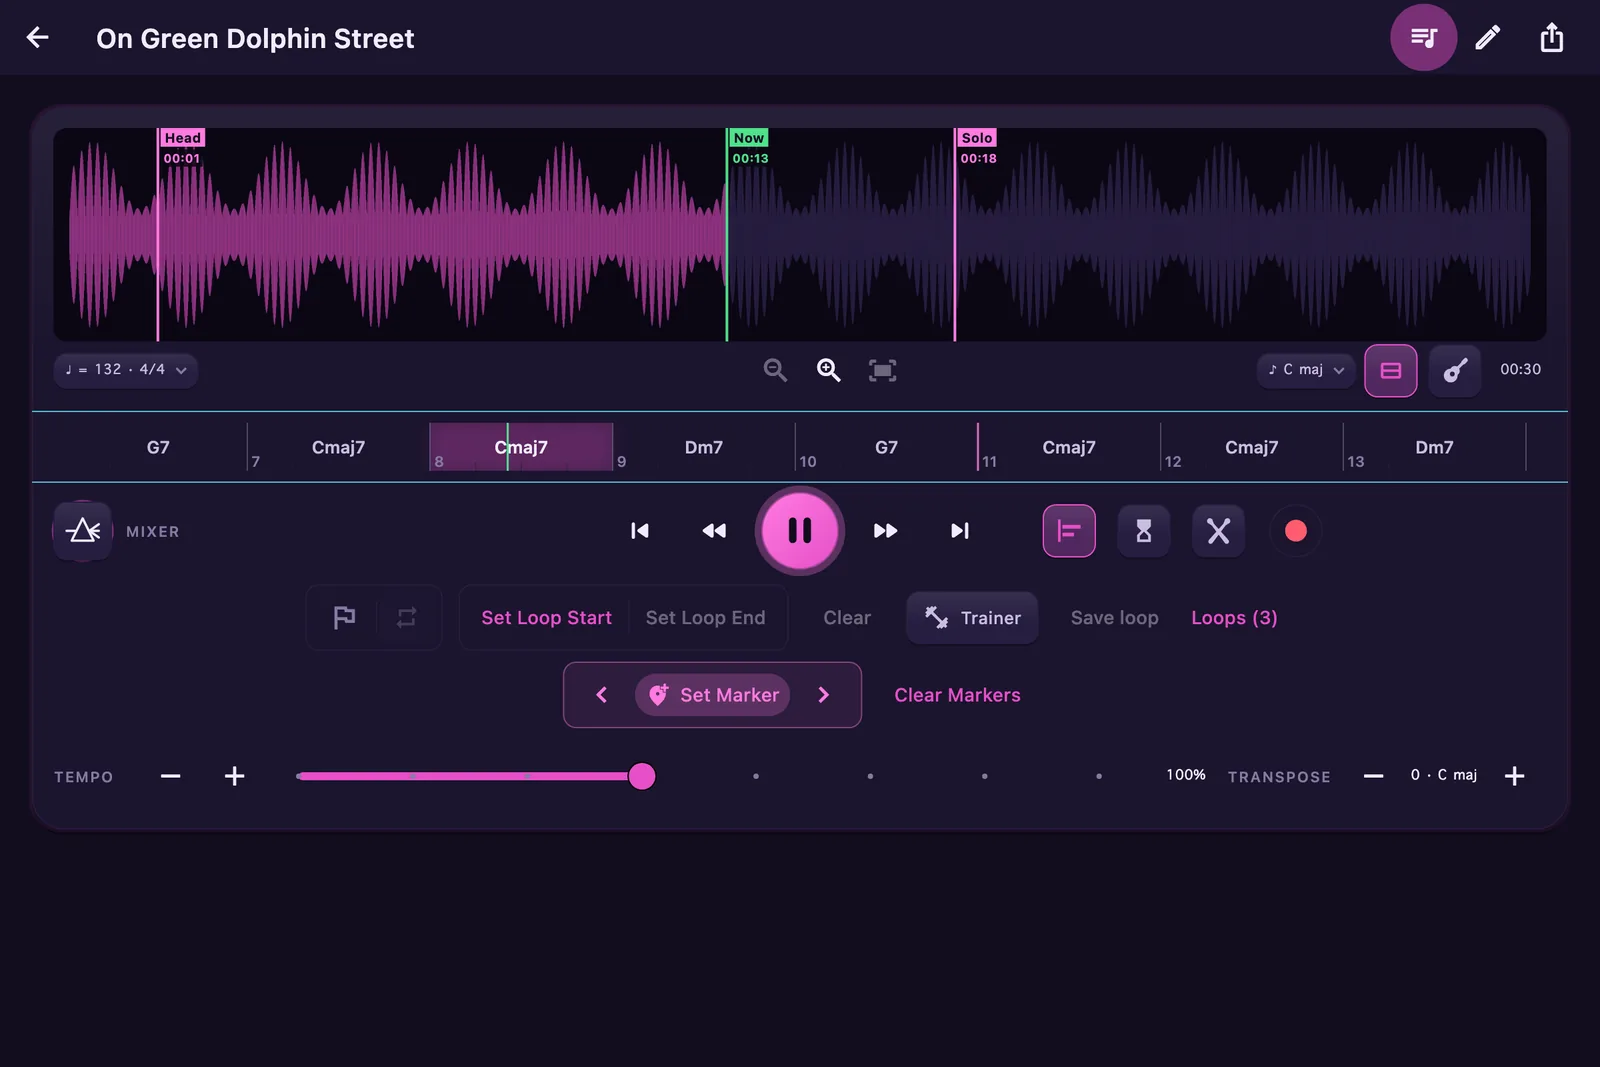Transpose down with the minus button
Image resolution: width=1600 pixels, height=1067 pixels.
(1373, 776)
